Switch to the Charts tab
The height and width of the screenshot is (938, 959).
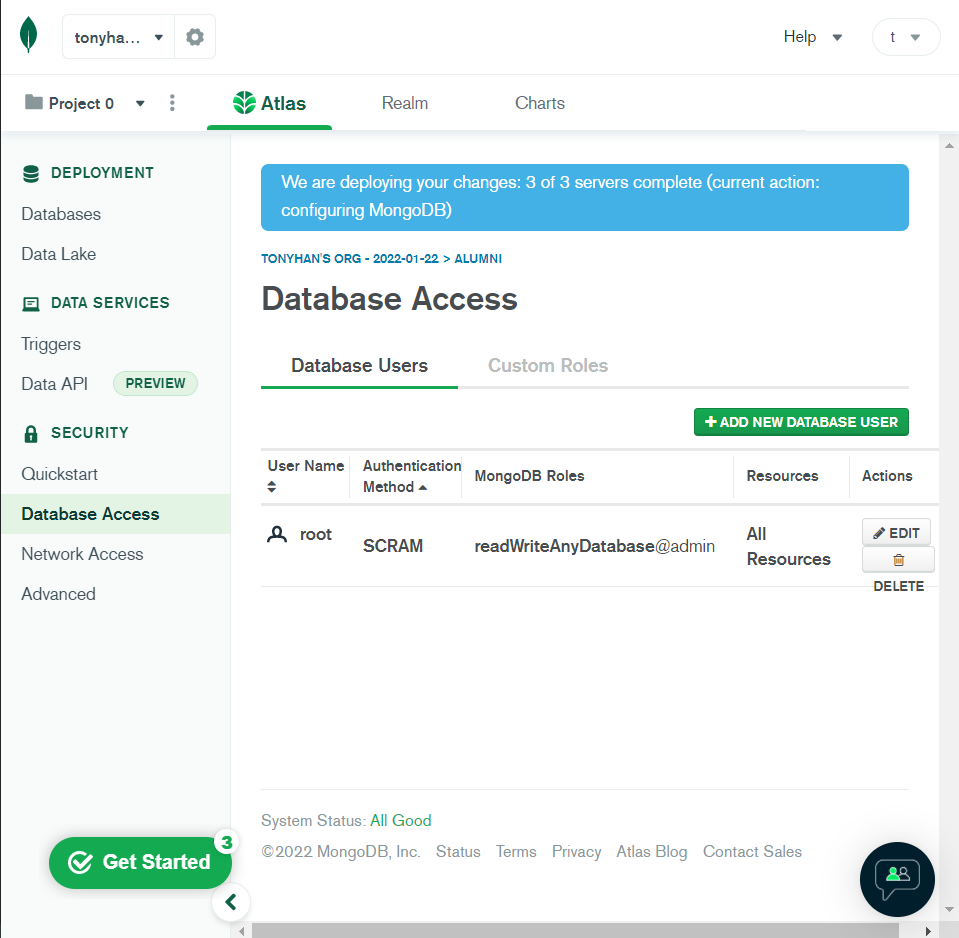point(539,103)
